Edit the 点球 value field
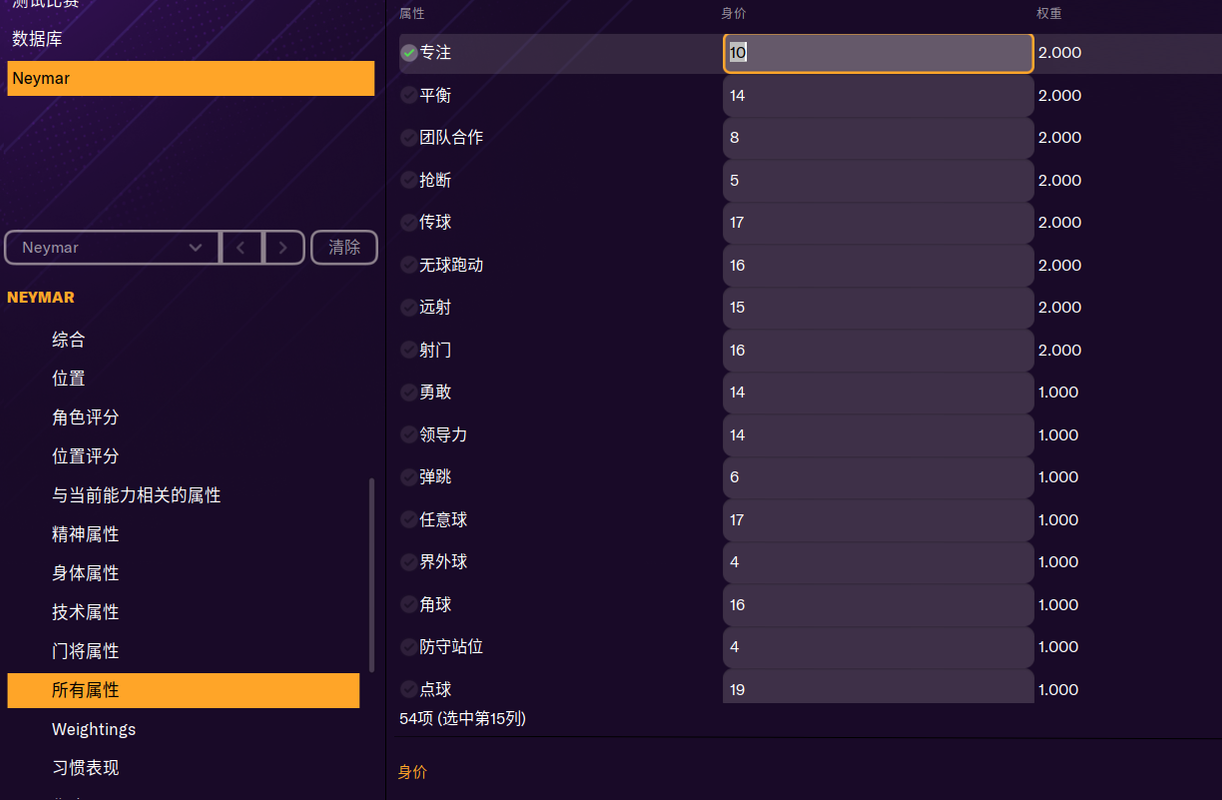Screen dimensions: 1222x800 [x=878, y=687]
